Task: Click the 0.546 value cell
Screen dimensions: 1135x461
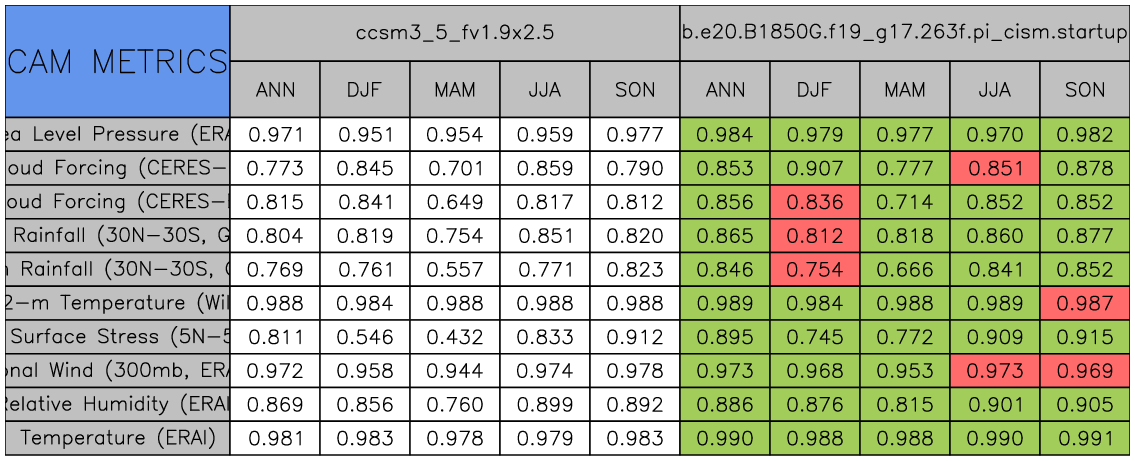Action: [365, 336]
